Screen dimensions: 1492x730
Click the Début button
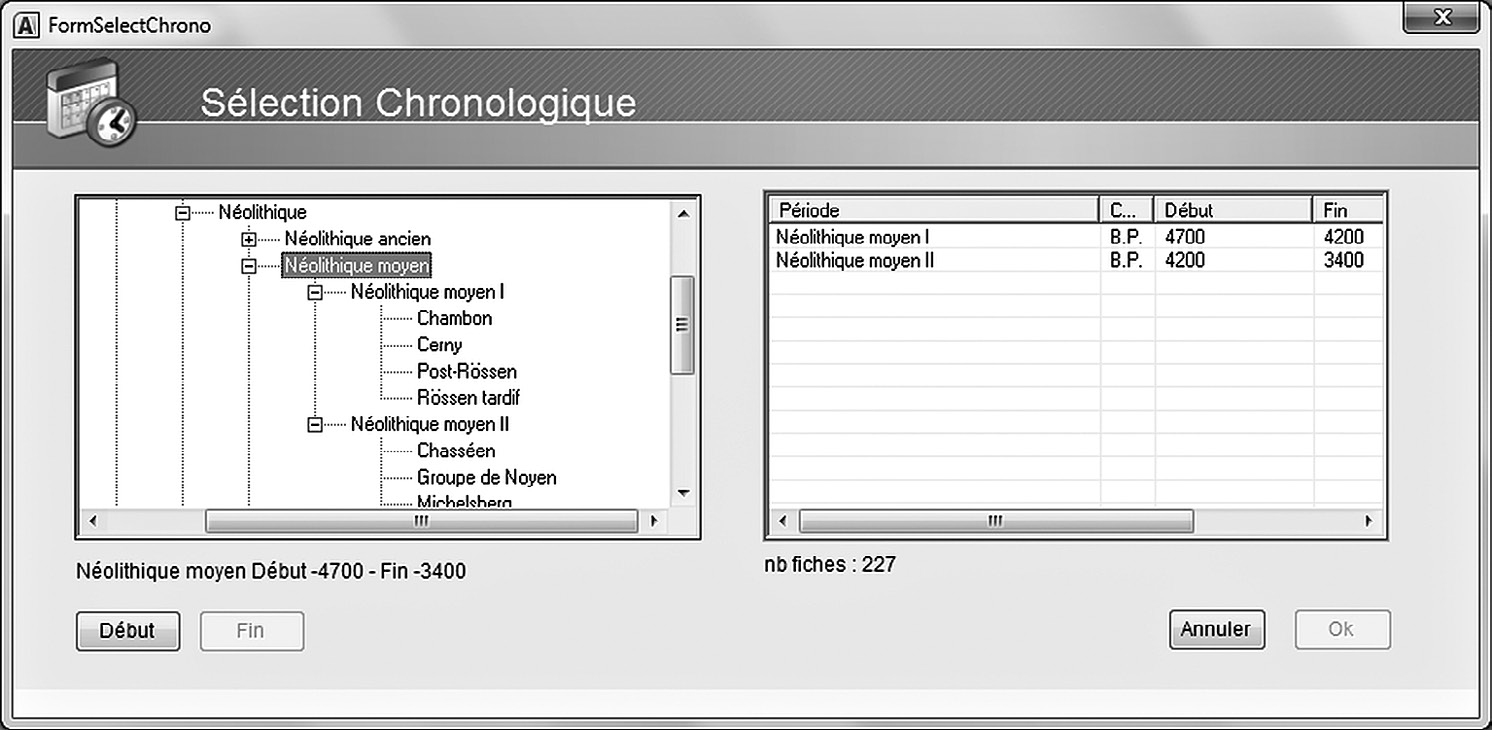click(128, 631)
